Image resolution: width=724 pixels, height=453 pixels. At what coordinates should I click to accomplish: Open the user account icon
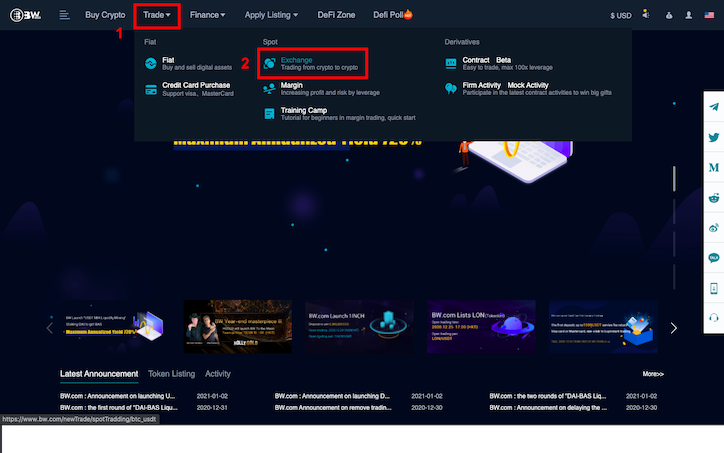pyautogui.click(x=688, y=15)
